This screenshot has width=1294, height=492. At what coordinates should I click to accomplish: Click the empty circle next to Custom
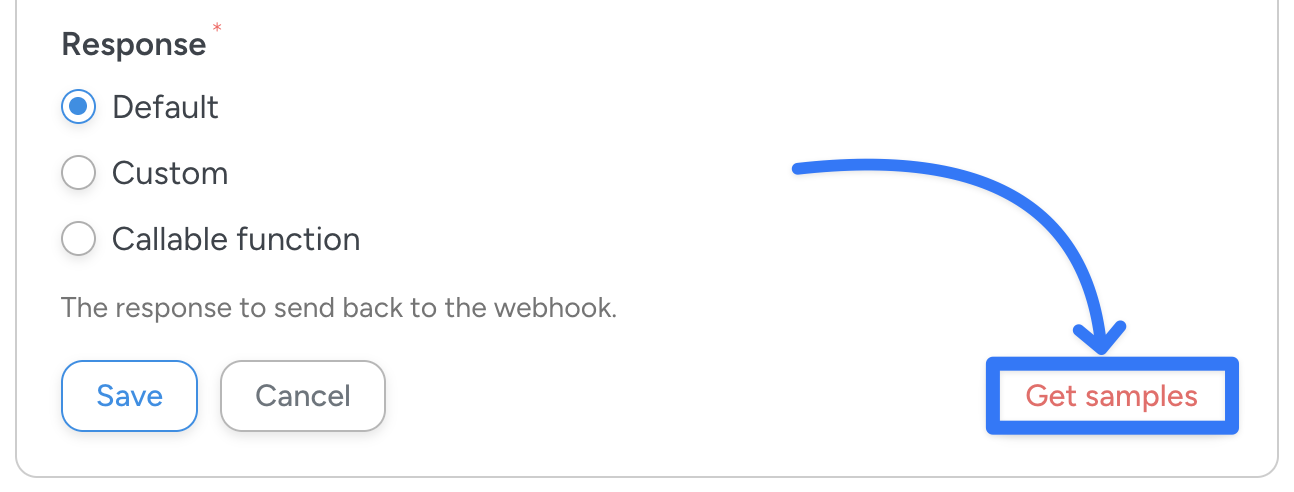pos(78,173)
